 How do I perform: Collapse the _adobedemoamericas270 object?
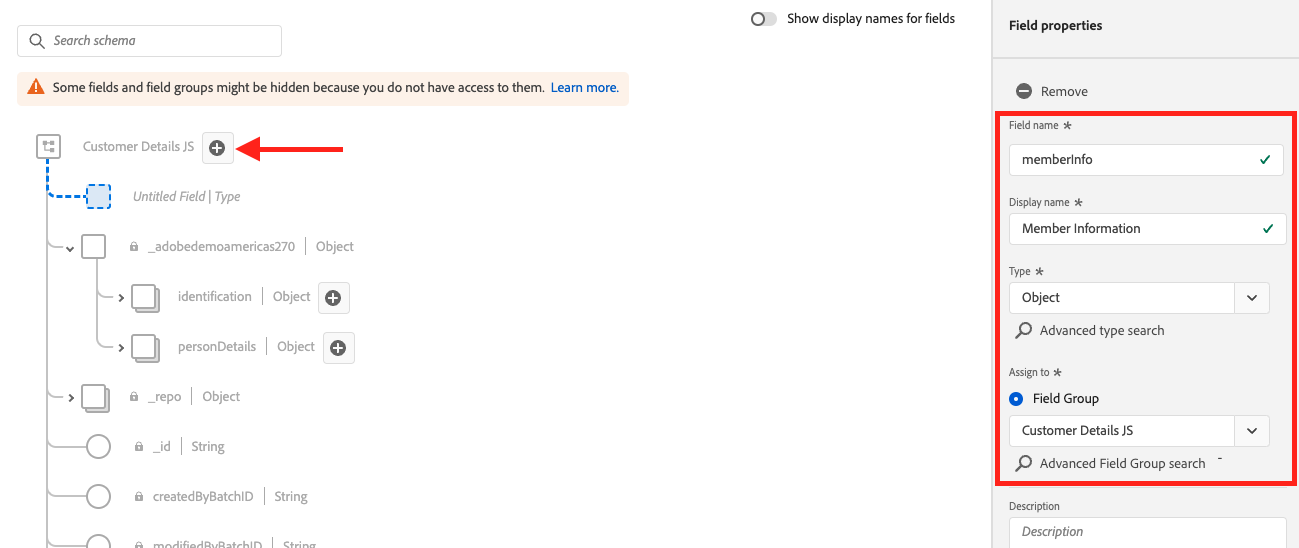pos(70,248)
